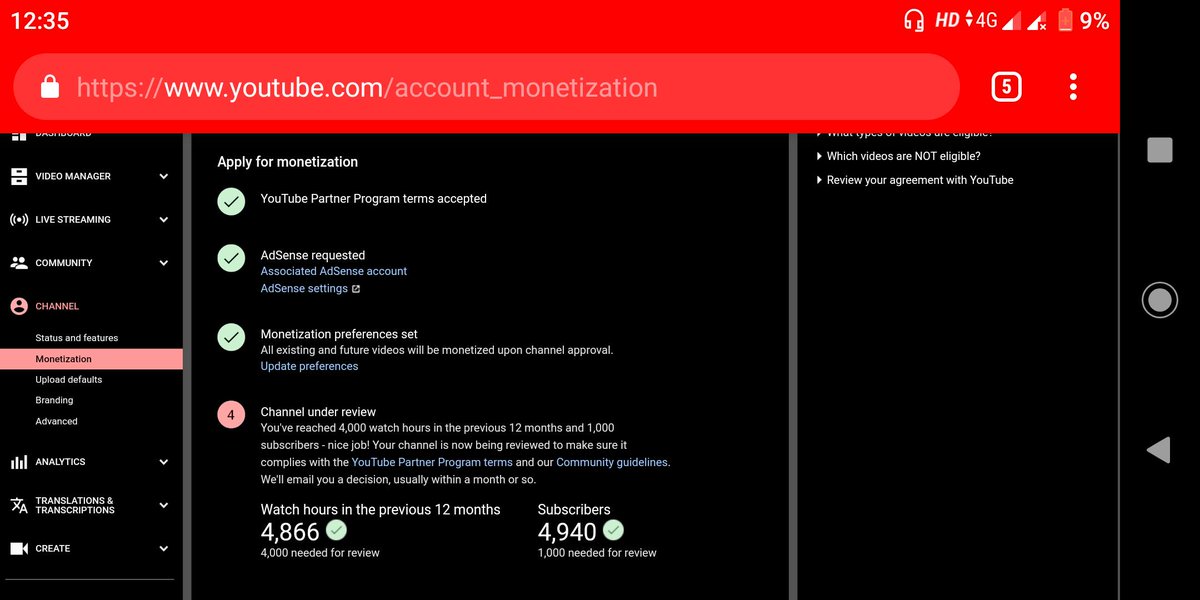Open Upload defaults in Channel menu
This screenshot has width=1200, height=600.
click(x=69, y=380)
